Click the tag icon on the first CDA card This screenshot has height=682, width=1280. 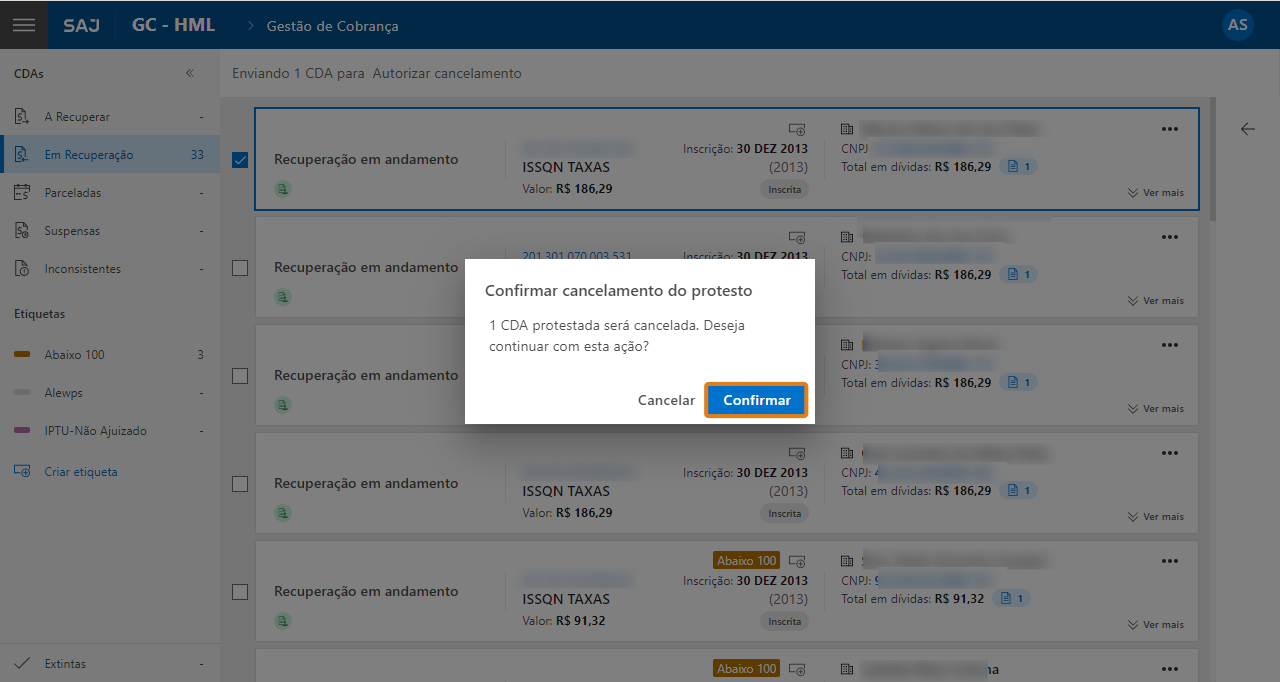click(x=796, y=129)
